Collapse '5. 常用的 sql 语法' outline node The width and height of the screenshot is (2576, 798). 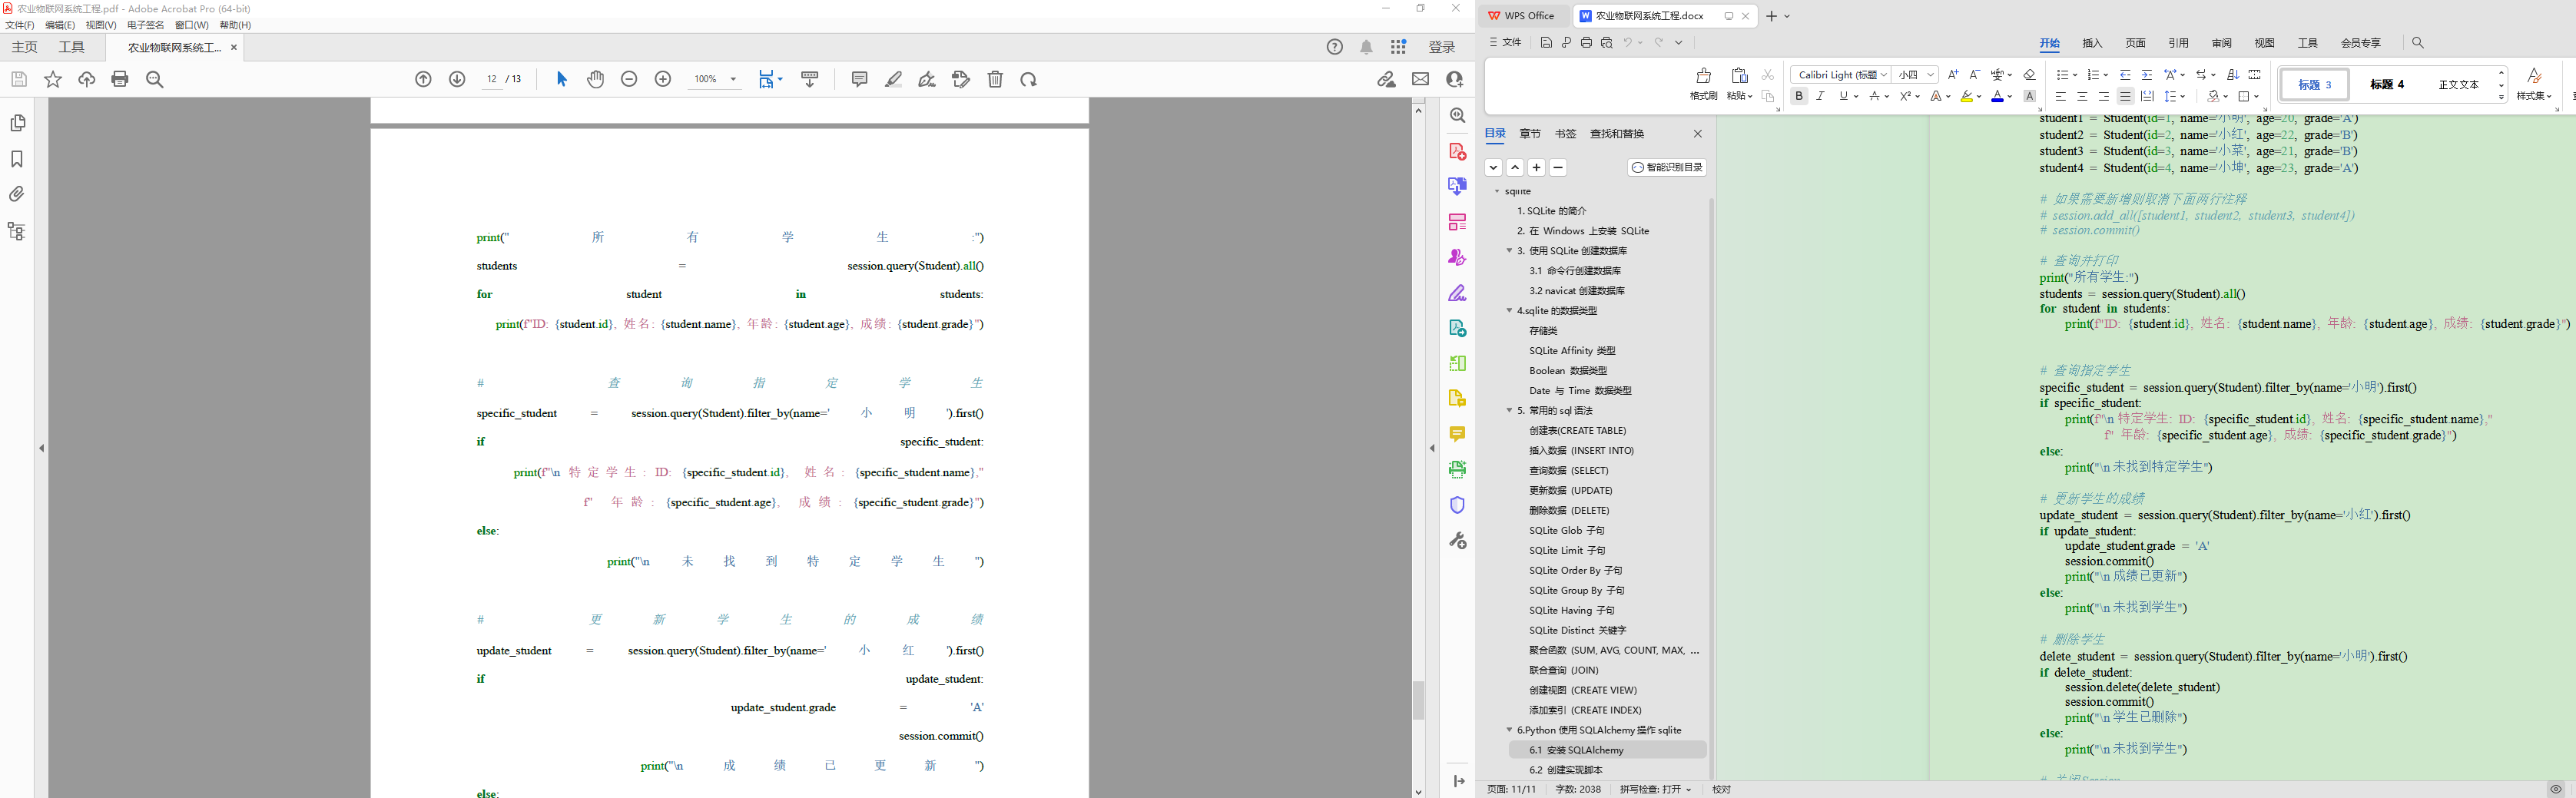pos(1509,411)
